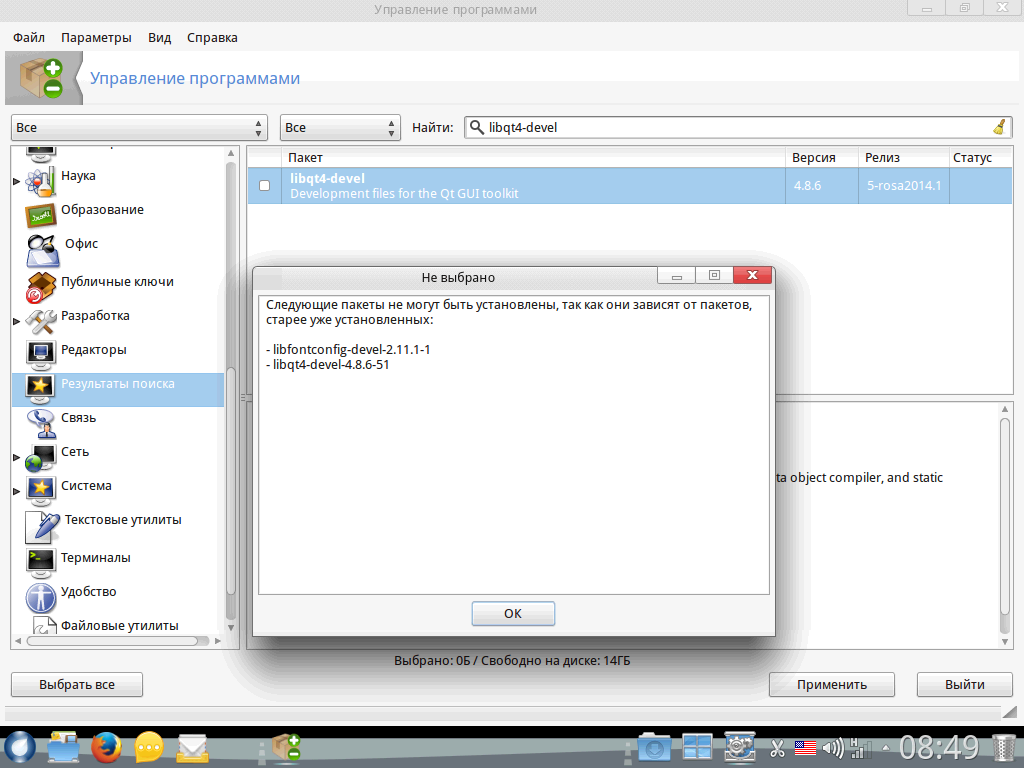Click the Система star monitor icon
1024x768 pixels.
[x=40, y=491]
